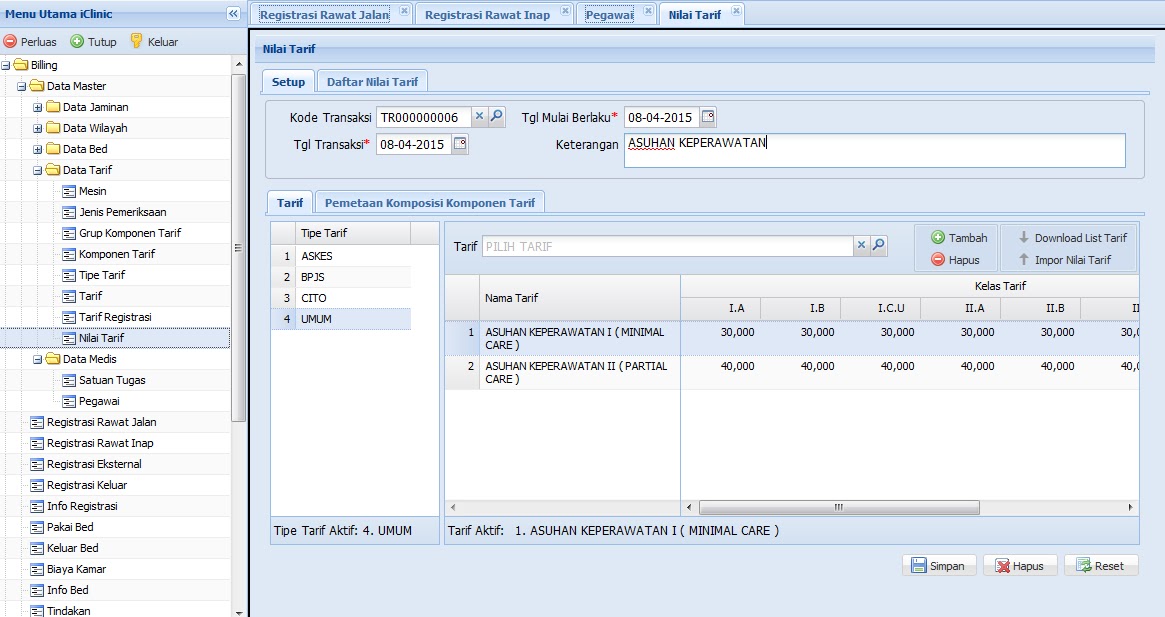This screenshot has height=617, width=1165.
Task: Click the Simpan save button
Action: click(x=938, y=566)
